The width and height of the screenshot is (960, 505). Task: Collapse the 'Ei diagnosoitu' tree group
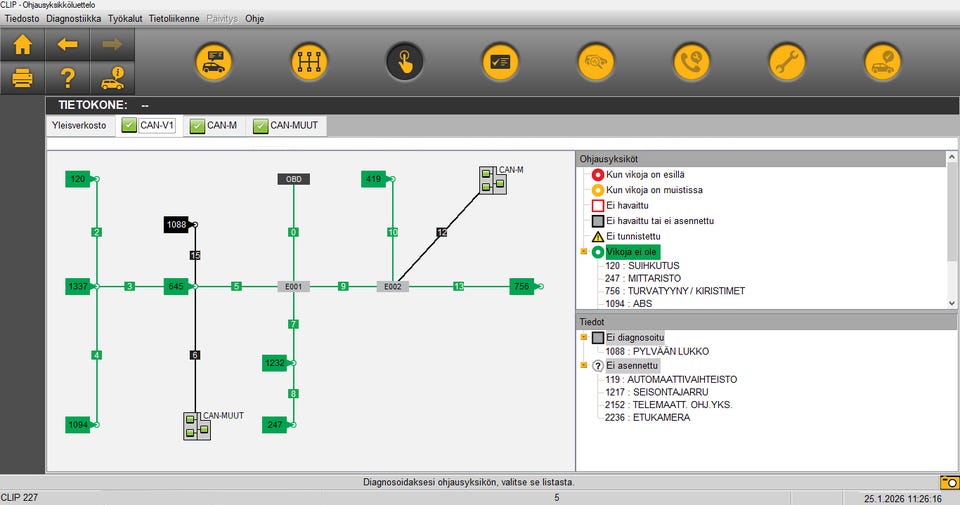(x=583, y=337)
